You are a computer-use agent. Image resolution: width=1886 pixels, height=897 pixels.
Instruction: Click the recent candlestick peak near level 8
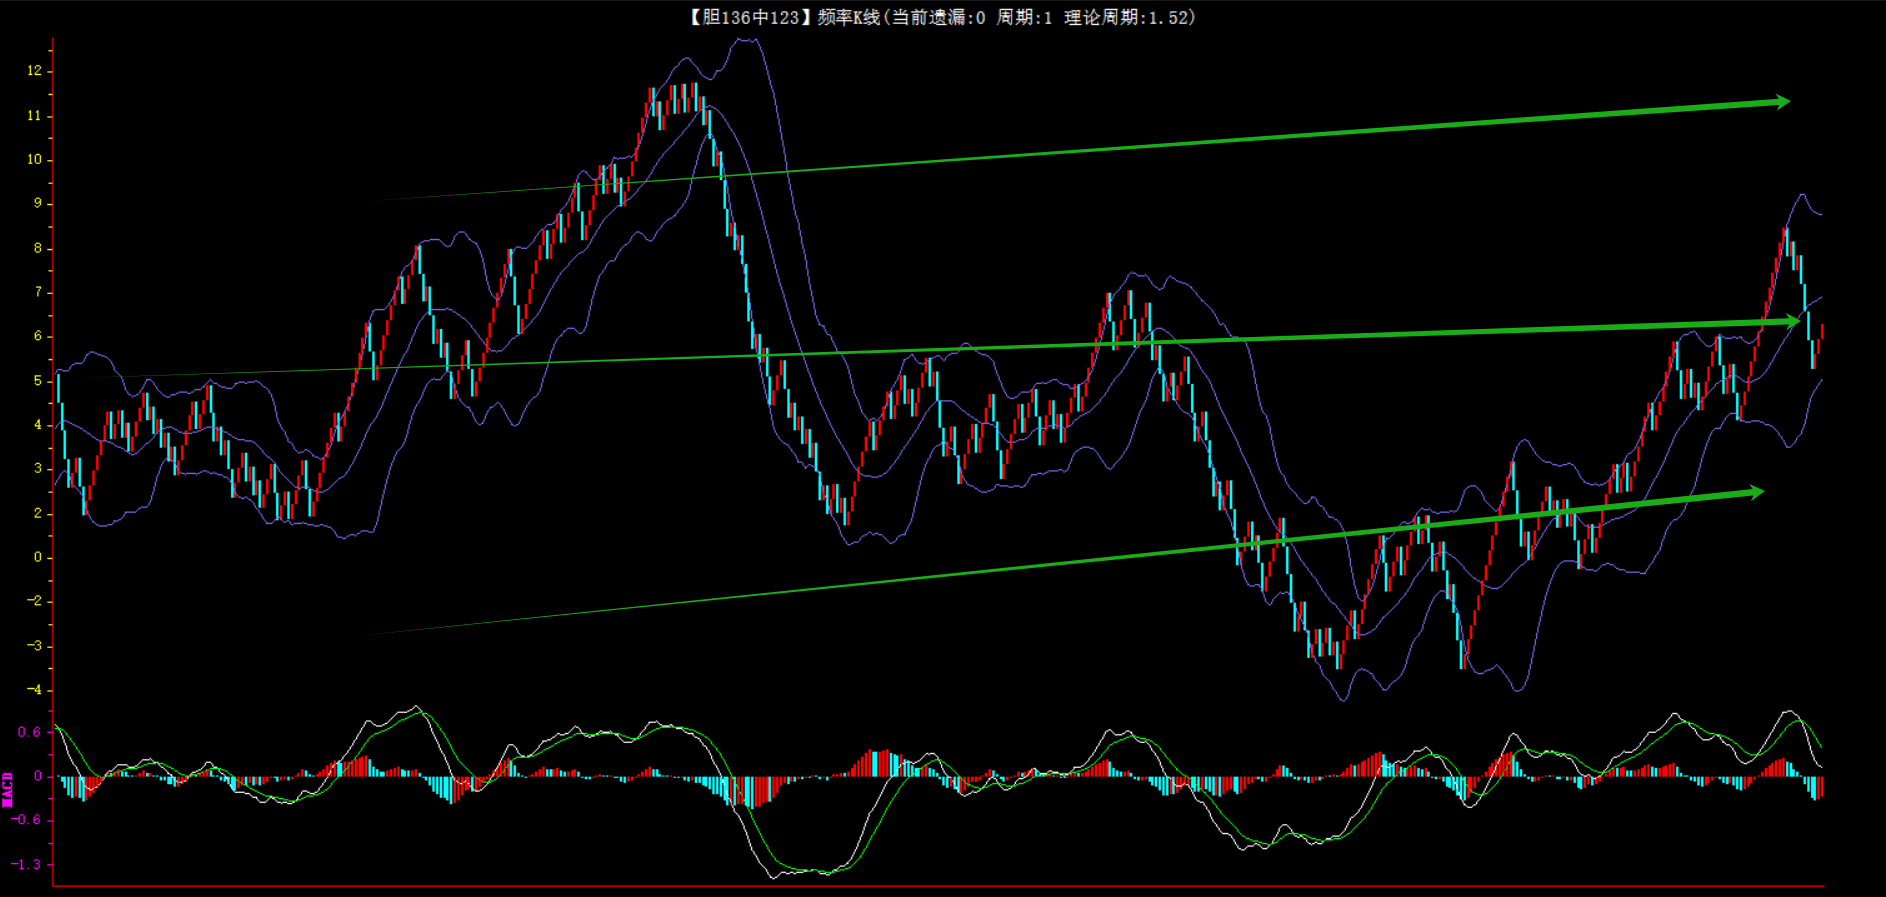click(x=1785, y=240)
